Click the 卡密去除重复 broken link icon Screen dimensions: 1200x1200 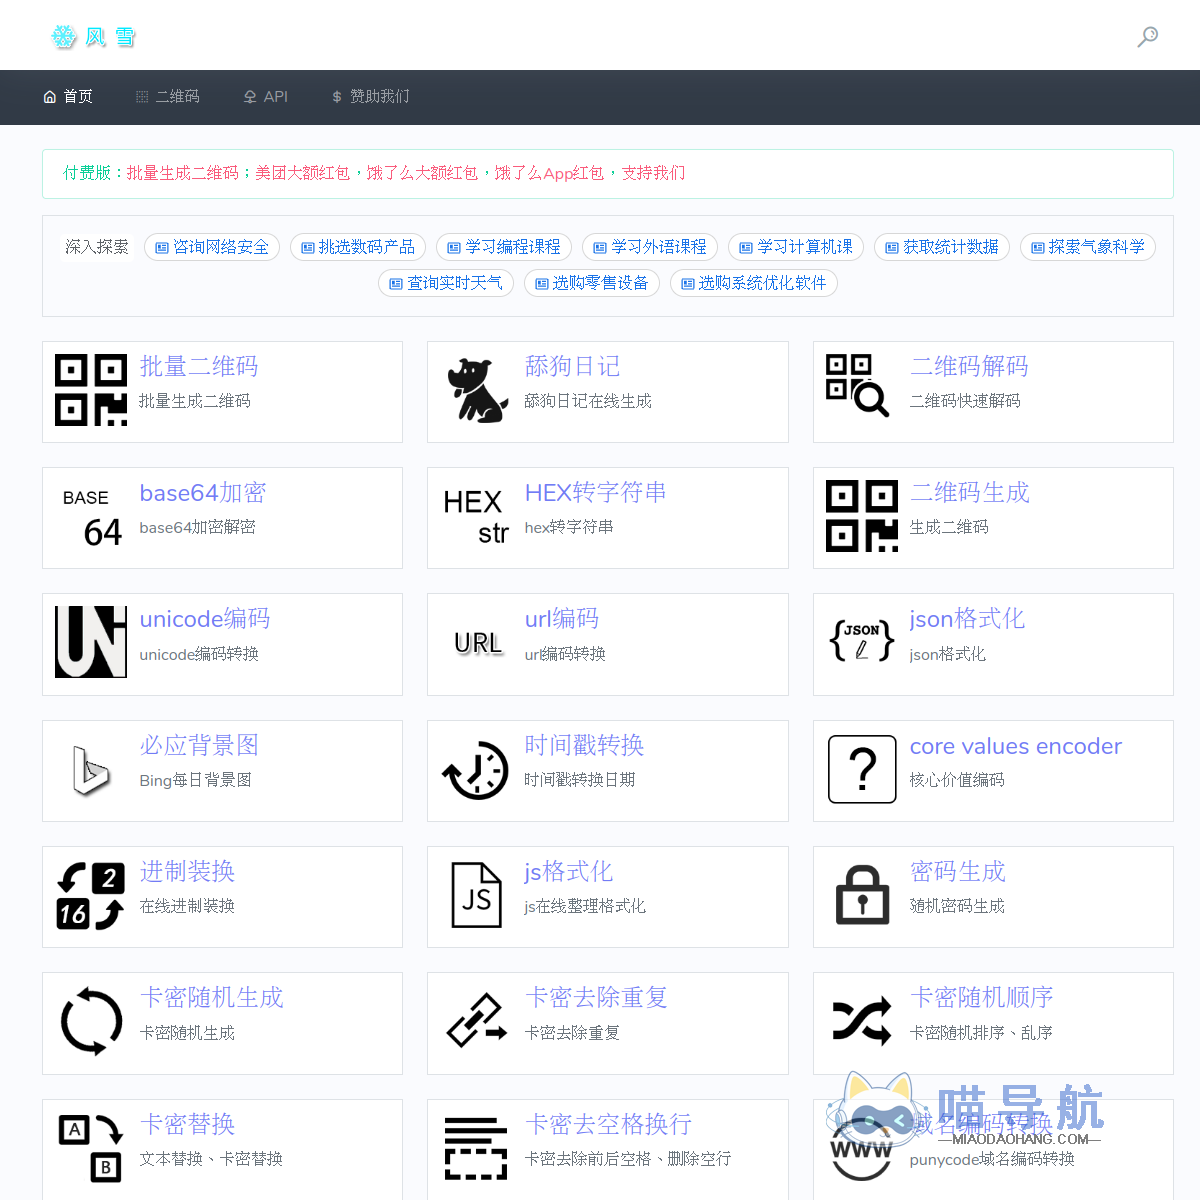click(476, 1020)
